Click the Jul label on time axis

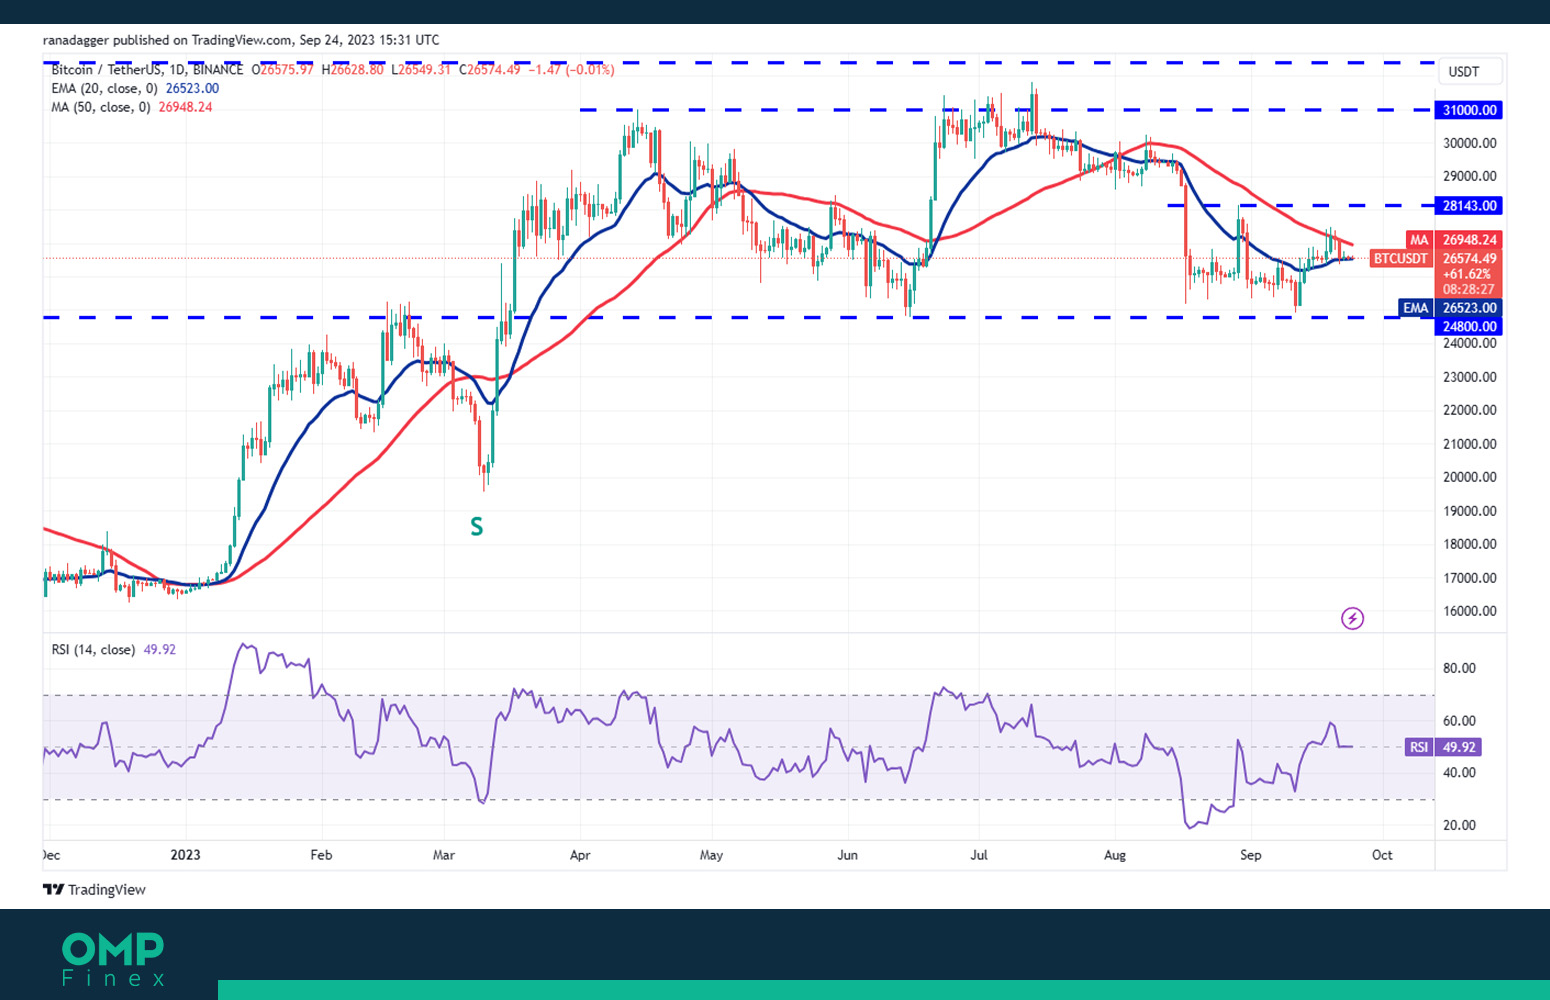[x=979, y=855]
